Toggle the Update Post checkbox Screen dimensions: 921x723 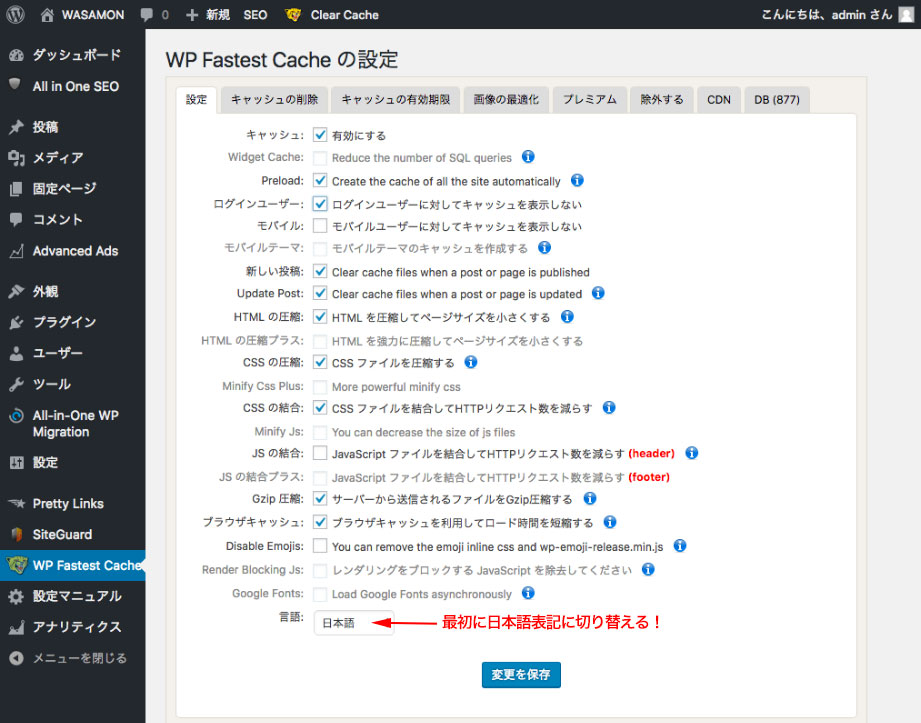point(320,293)
